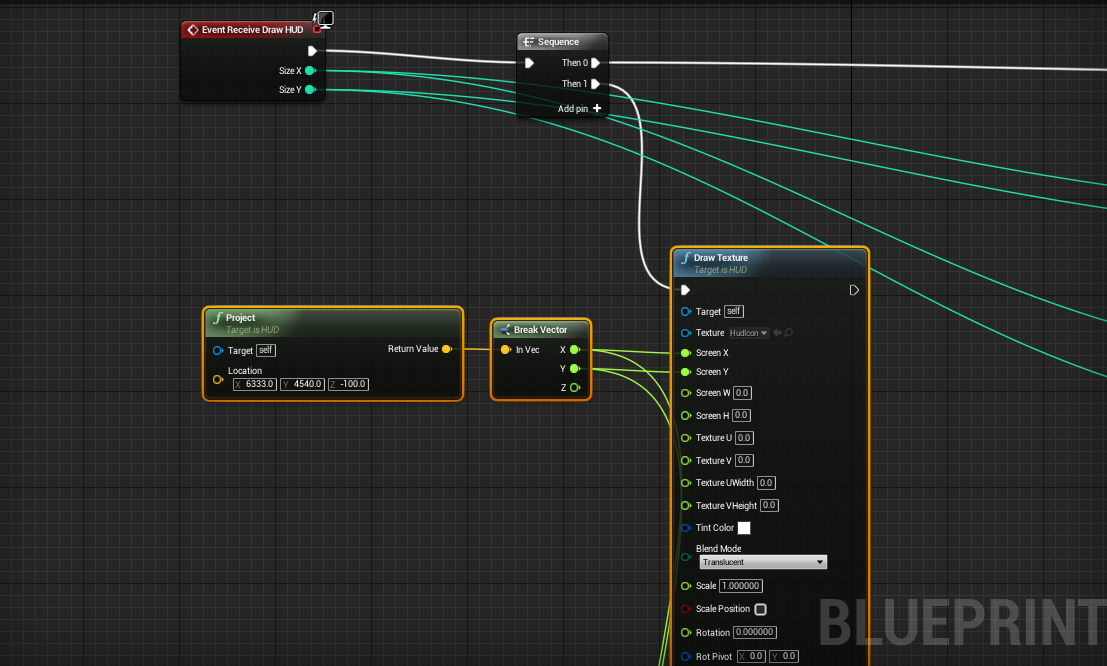Click the Break Vector Z output pin
Viewport: 1107px width, 666px height.
point(574,387)
